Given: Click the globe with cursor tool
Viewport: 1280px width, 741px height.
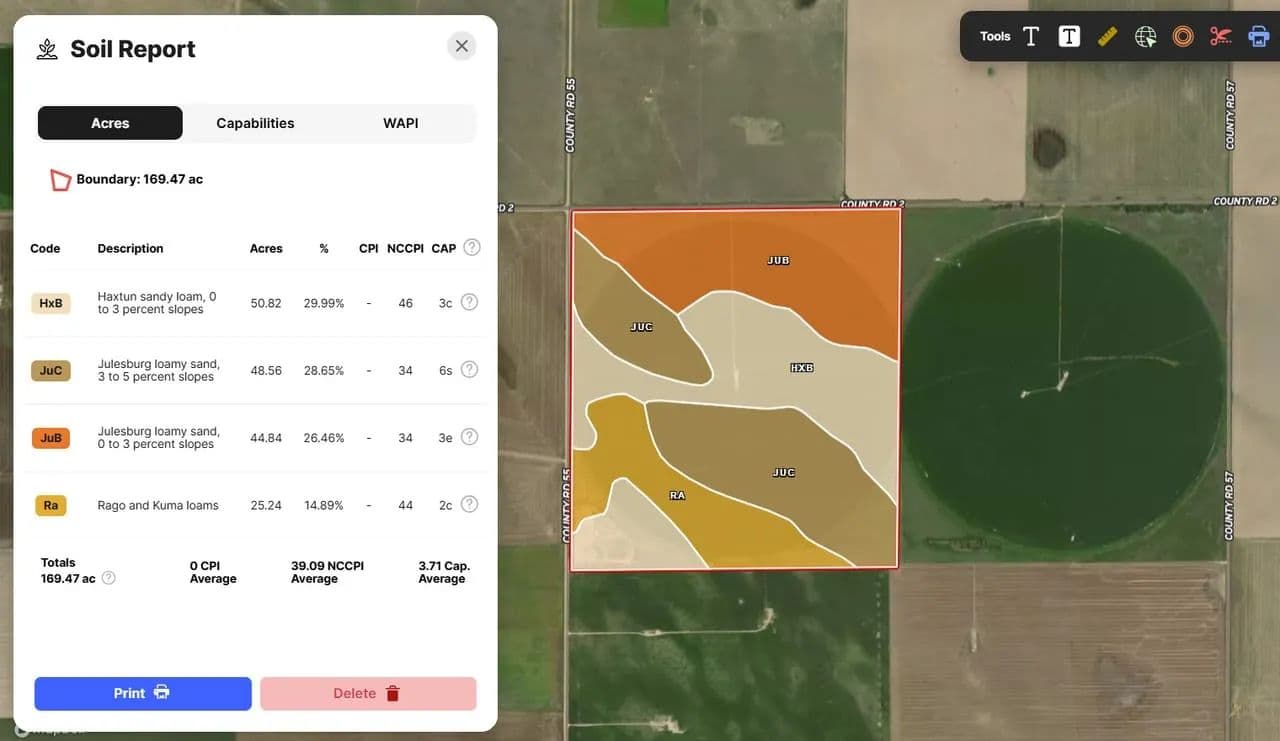Looking at the screenshot, I should pos(1145,37).
